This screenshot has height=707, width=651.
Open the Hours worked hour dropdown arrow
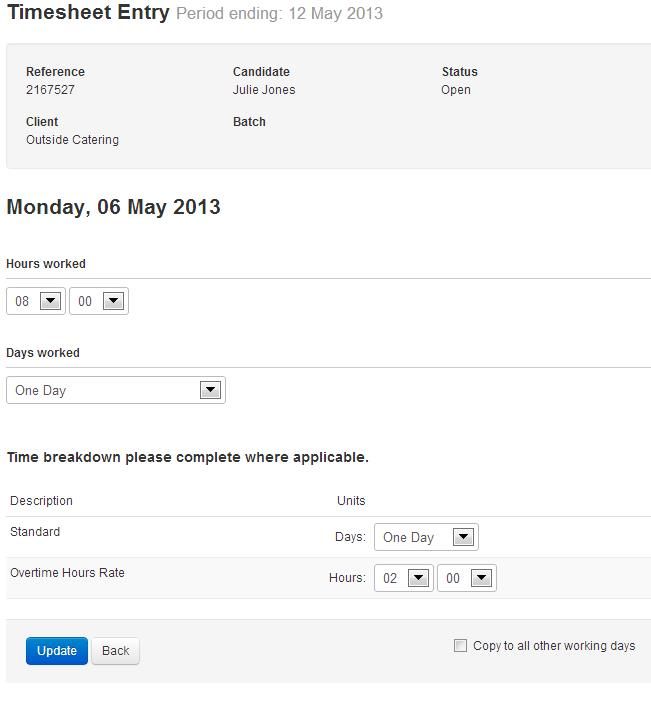pyautogui.click(x=50, y=301)
